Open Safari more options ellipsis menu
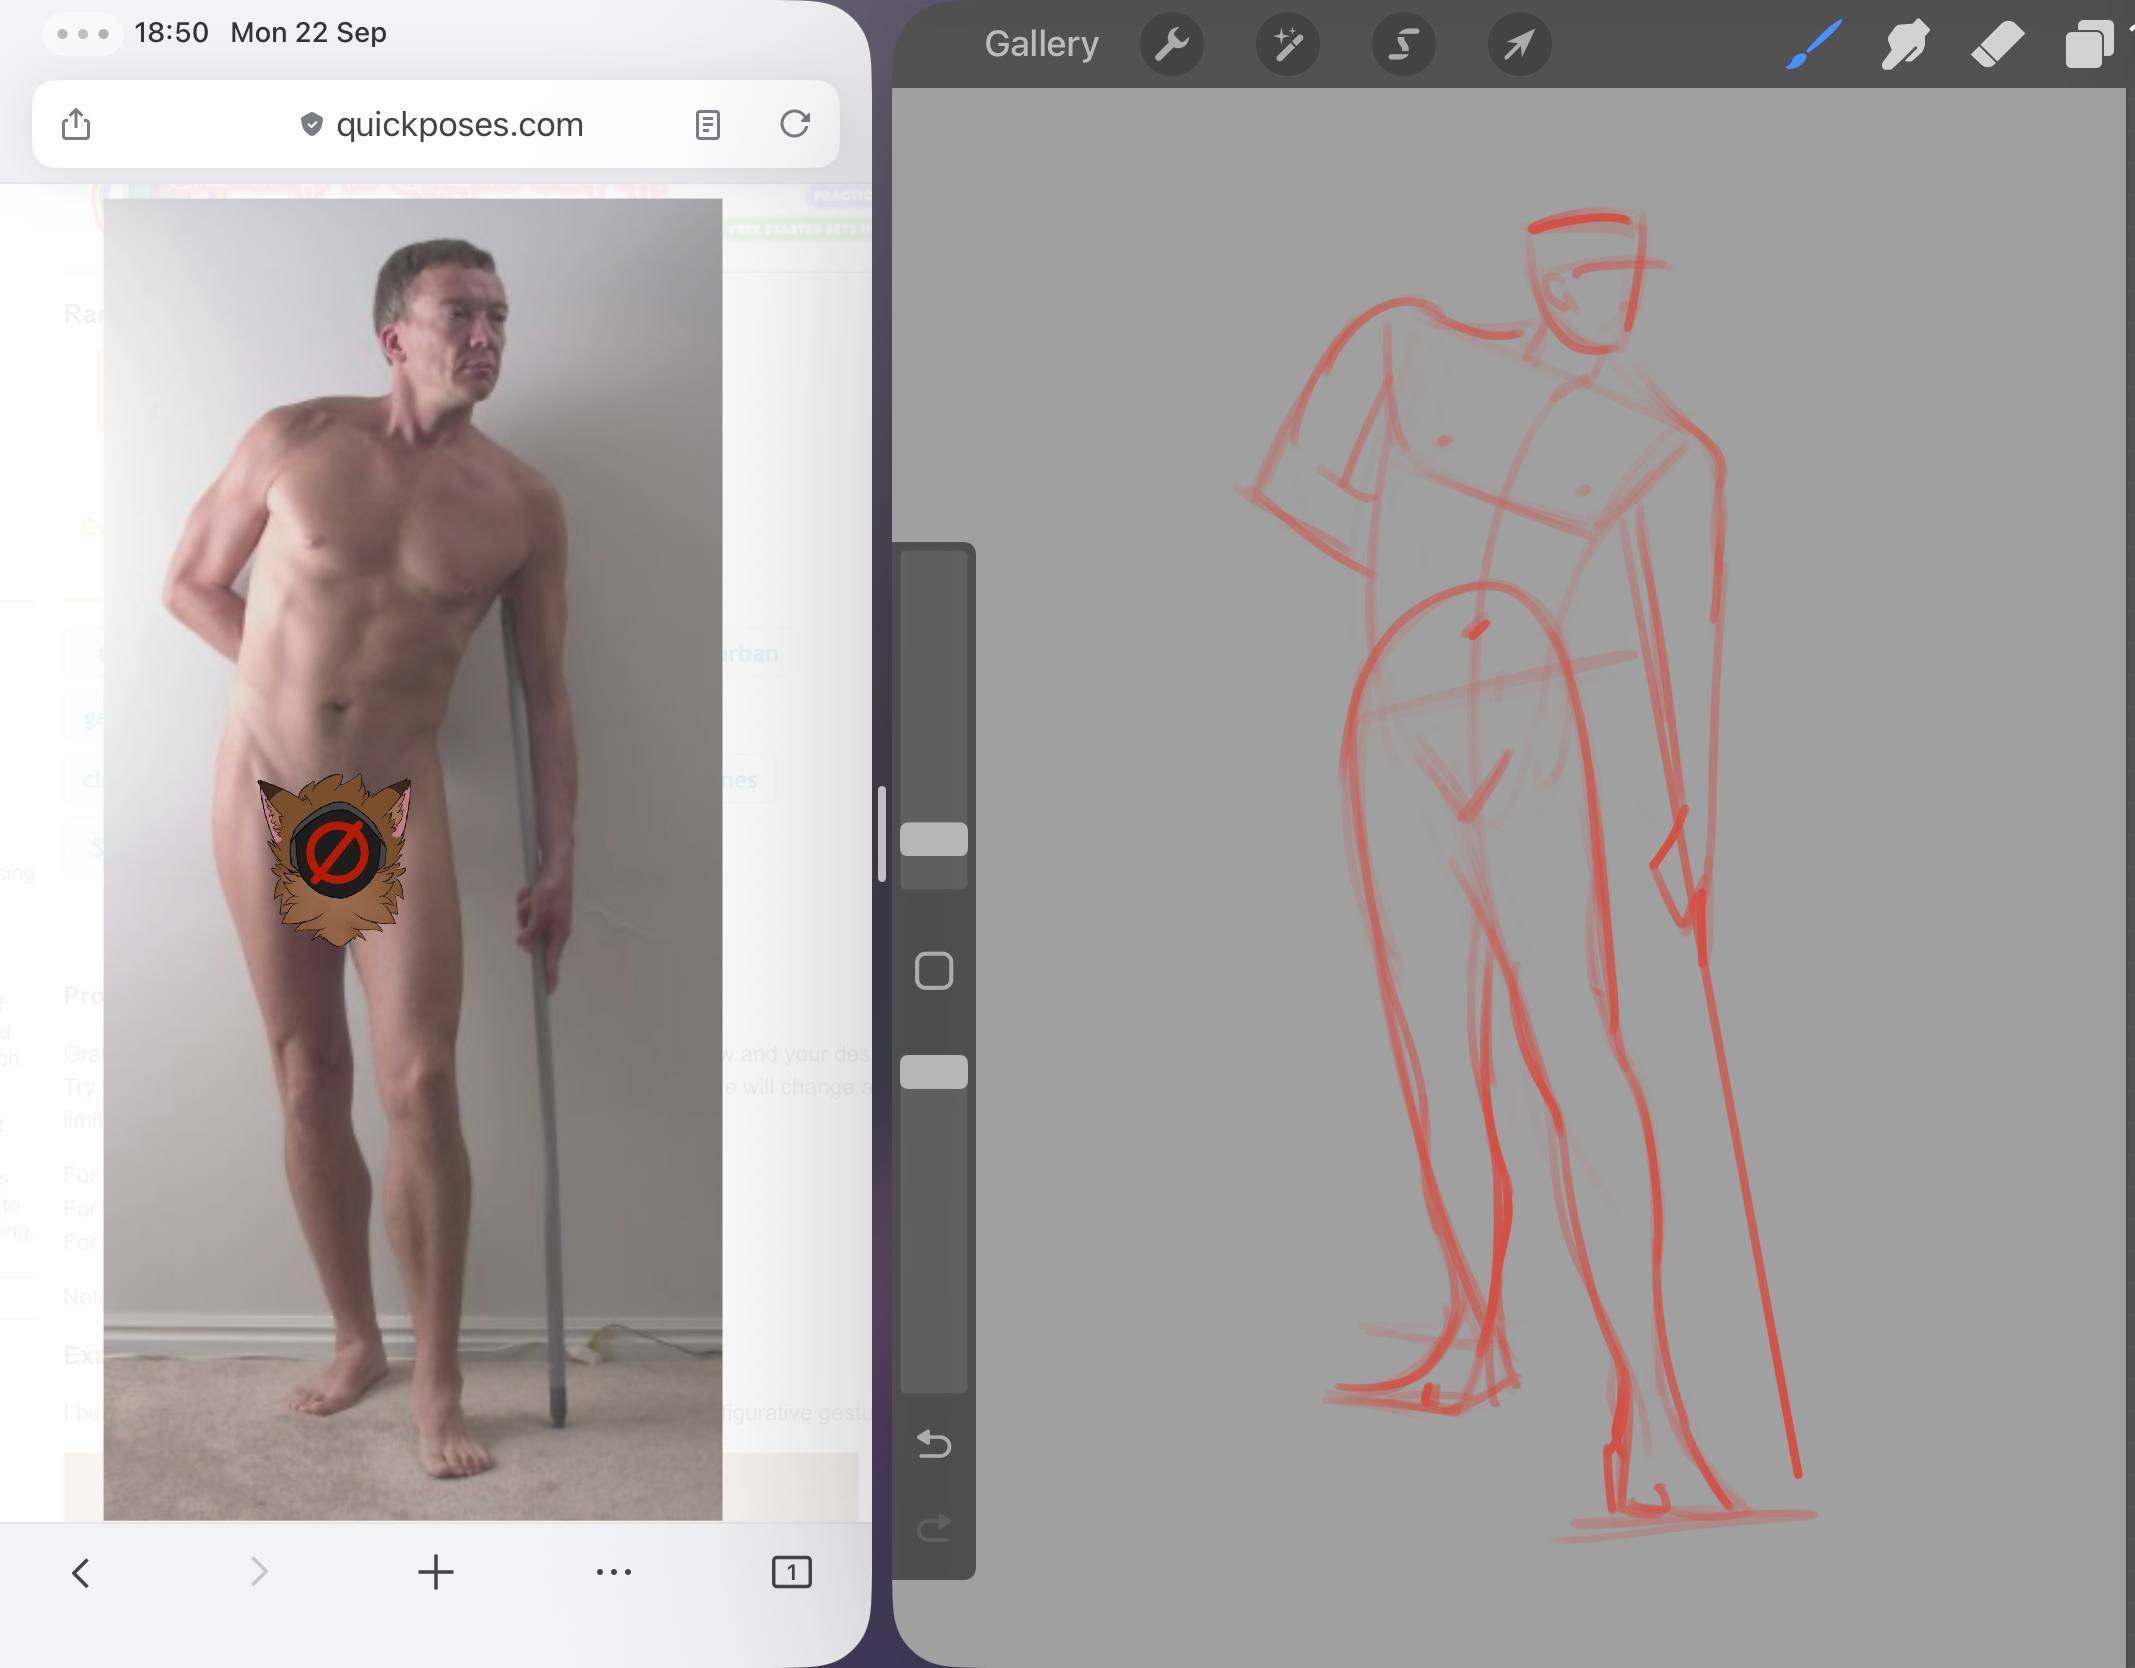The image size is (2135, 1668). coord(613,1572)
